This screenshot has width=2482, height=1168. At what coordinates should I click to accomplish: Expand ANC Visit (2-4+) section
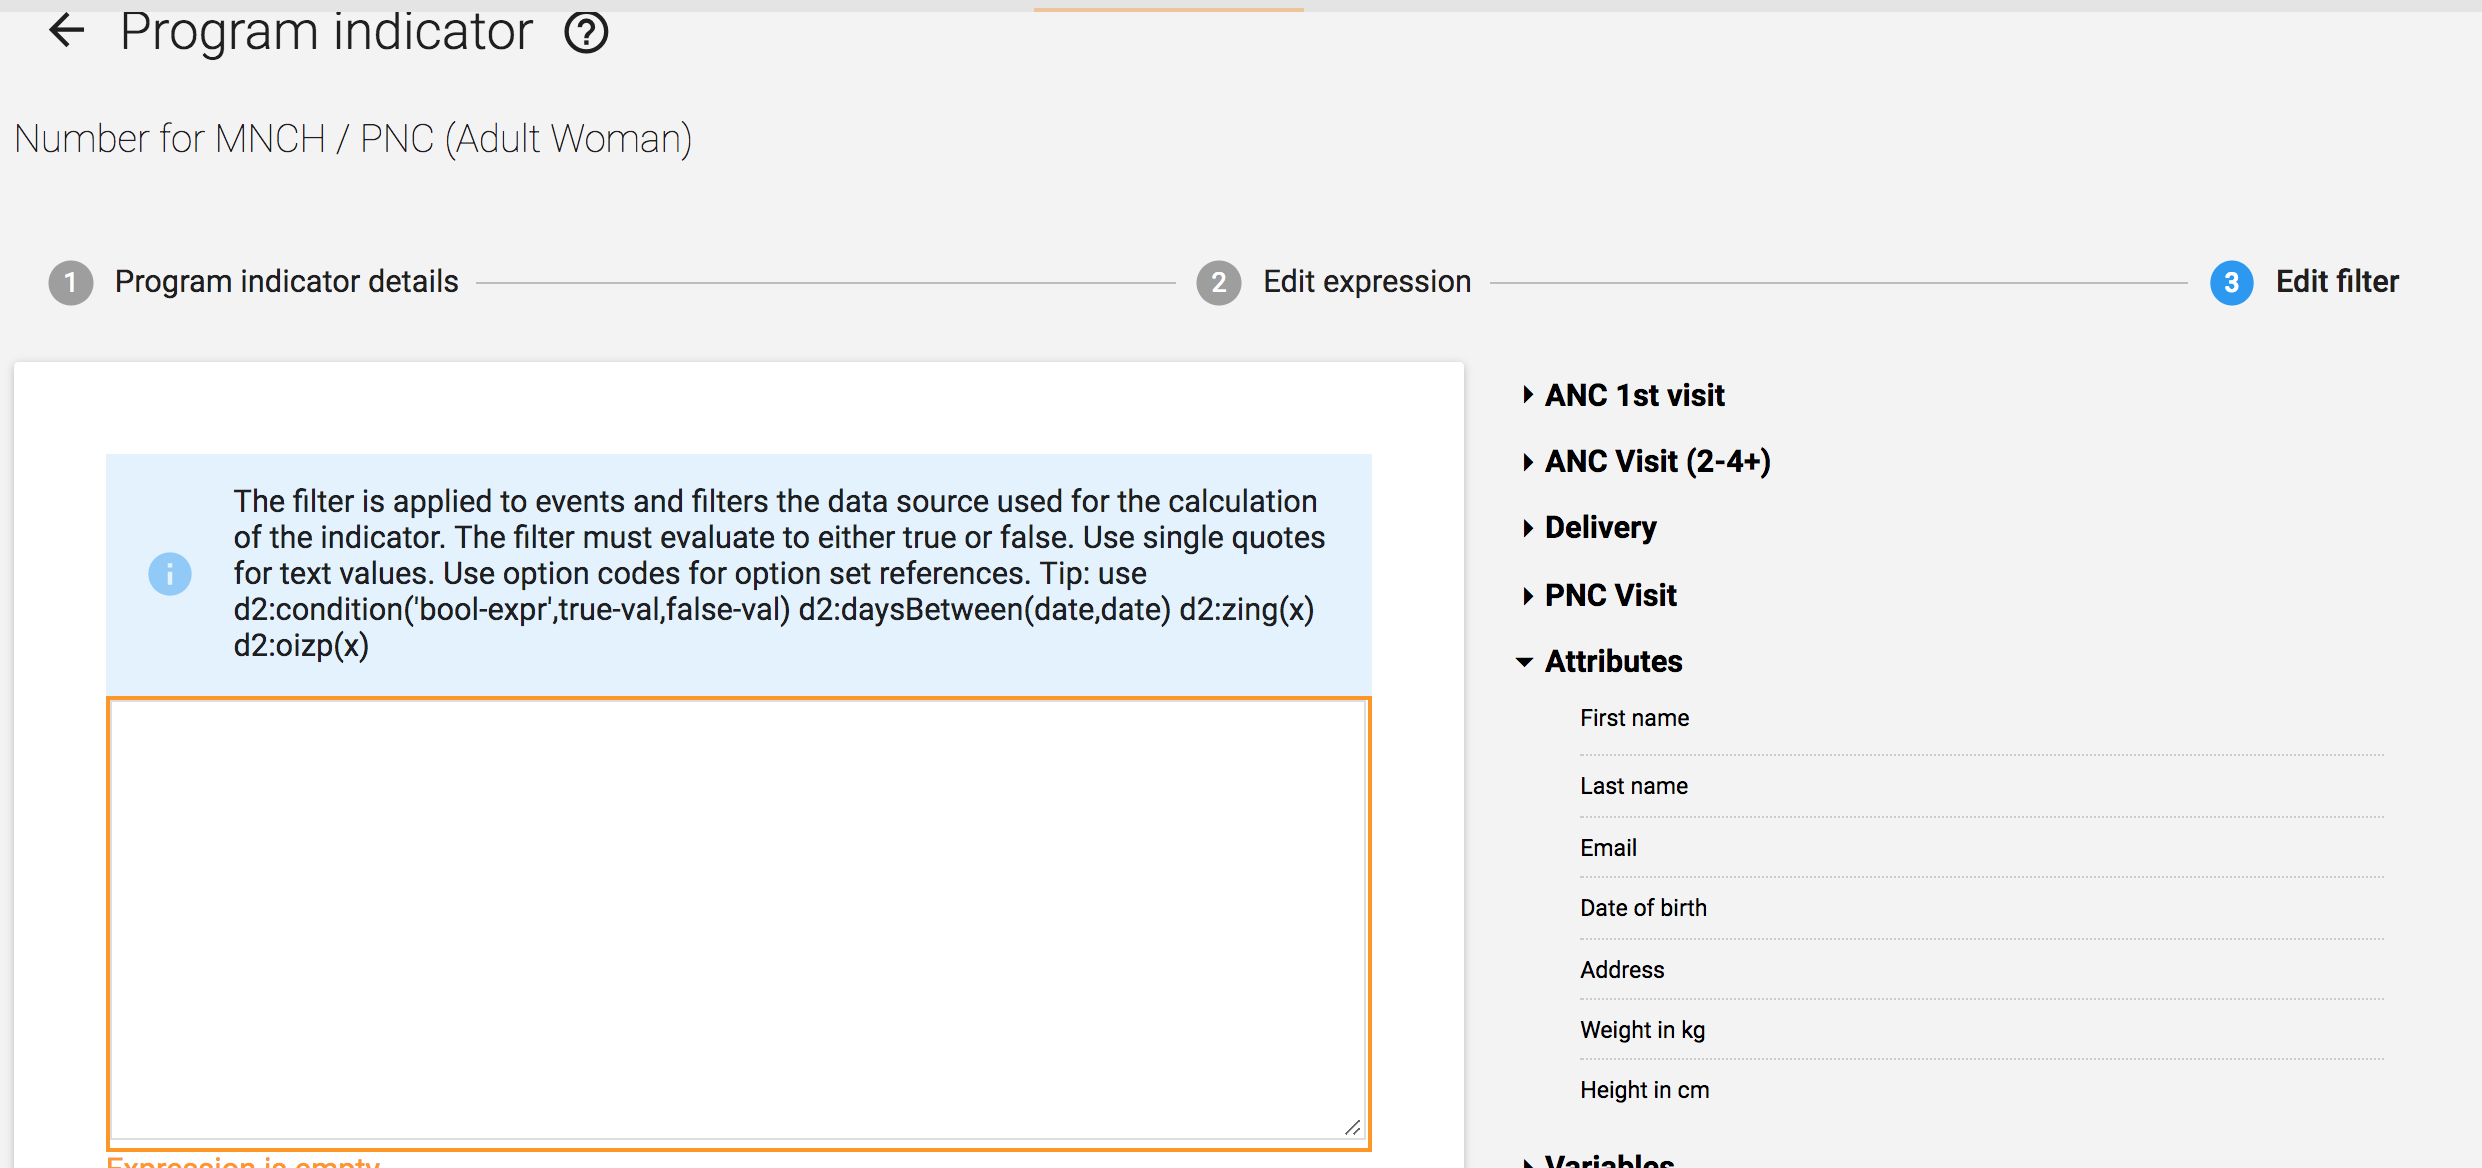point(1657,461)
